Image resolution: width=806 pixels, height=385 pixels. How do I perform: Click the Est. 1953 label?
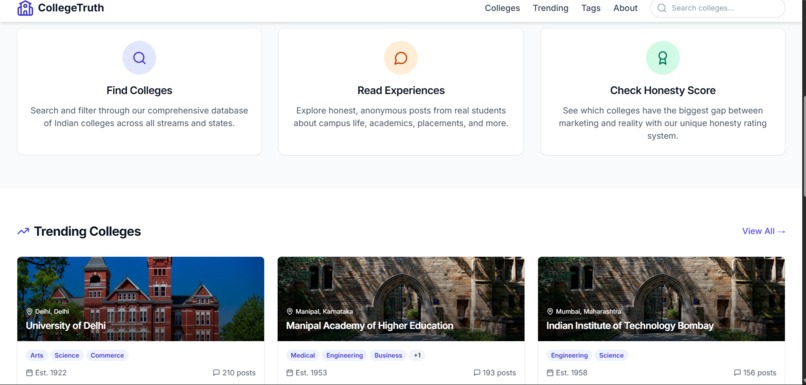point(312,373)
